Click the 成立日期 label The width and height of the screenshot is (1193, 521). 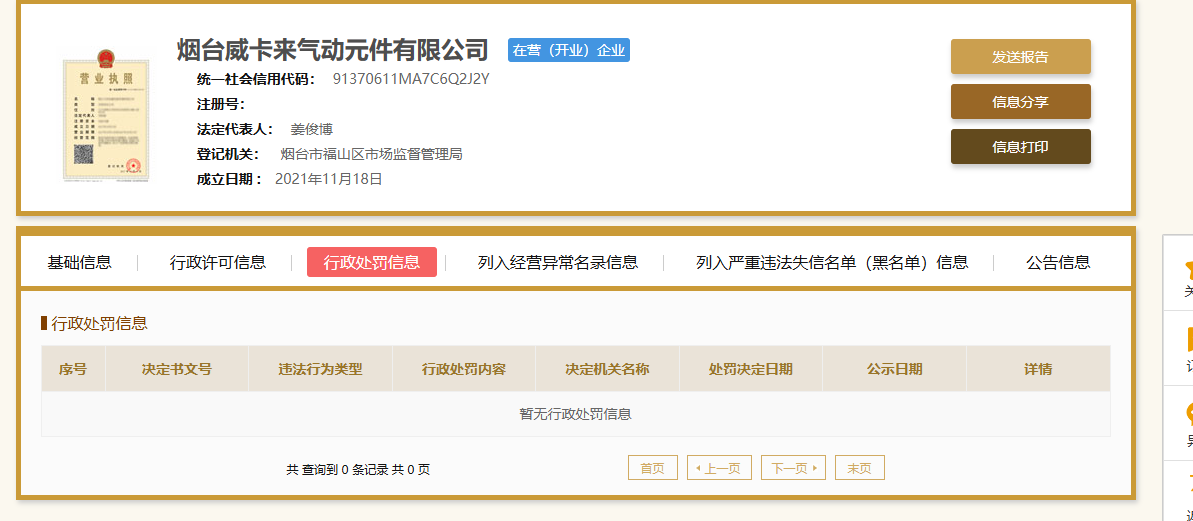tap(229, 179)
